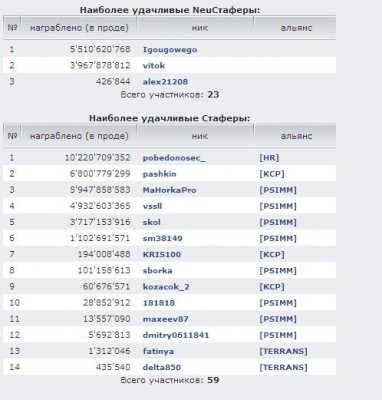Click the alex21208 nickname
Image resolution: width=382 pixels, height=400 pixels.
coord(165,82)
